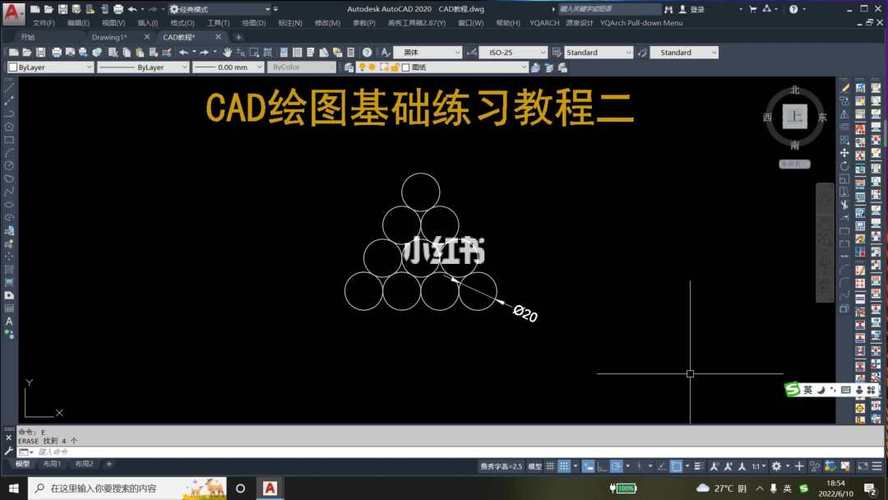Click the 登录 sign-in button
888x500 pixels.
coord(698,9)
